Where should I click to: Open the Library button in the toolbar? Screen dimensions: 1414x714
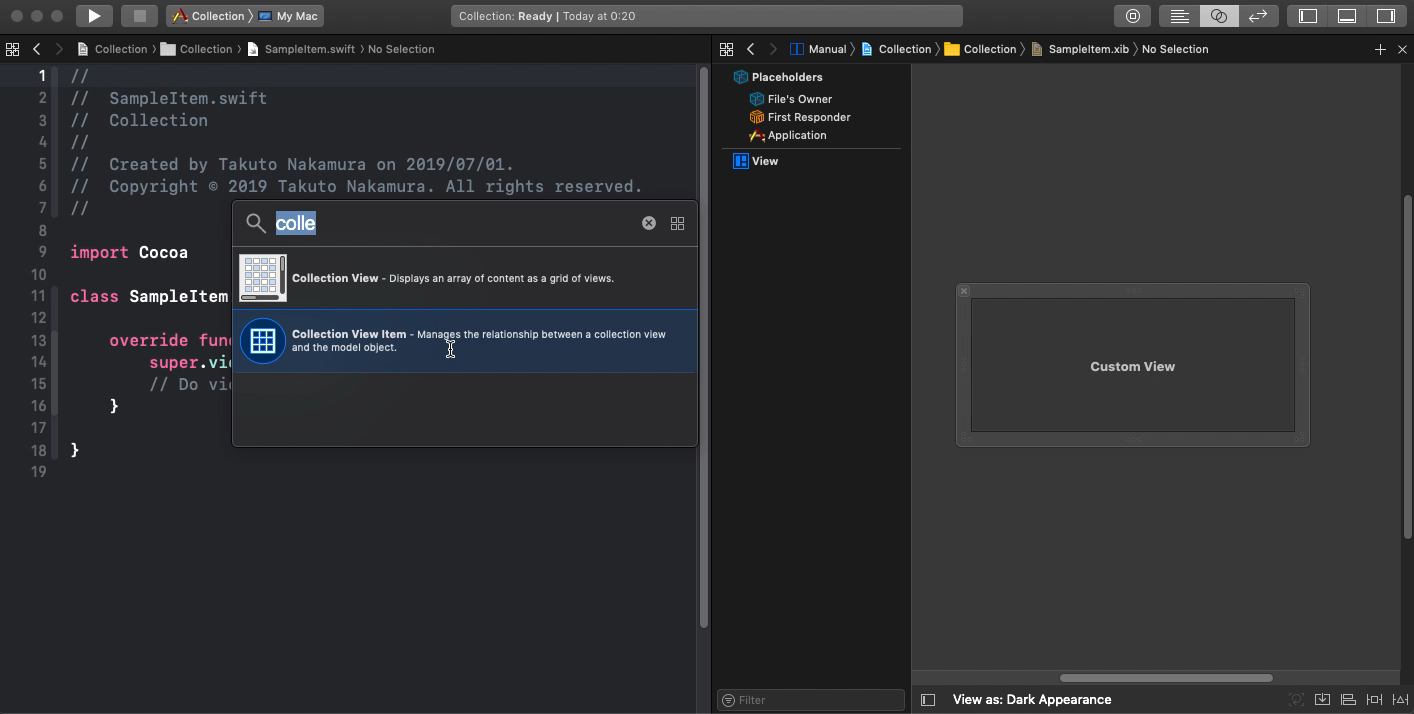1132,16
